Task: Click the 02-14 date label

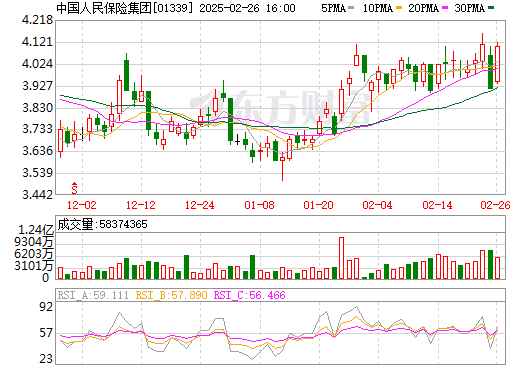Action: pos(437,205)
